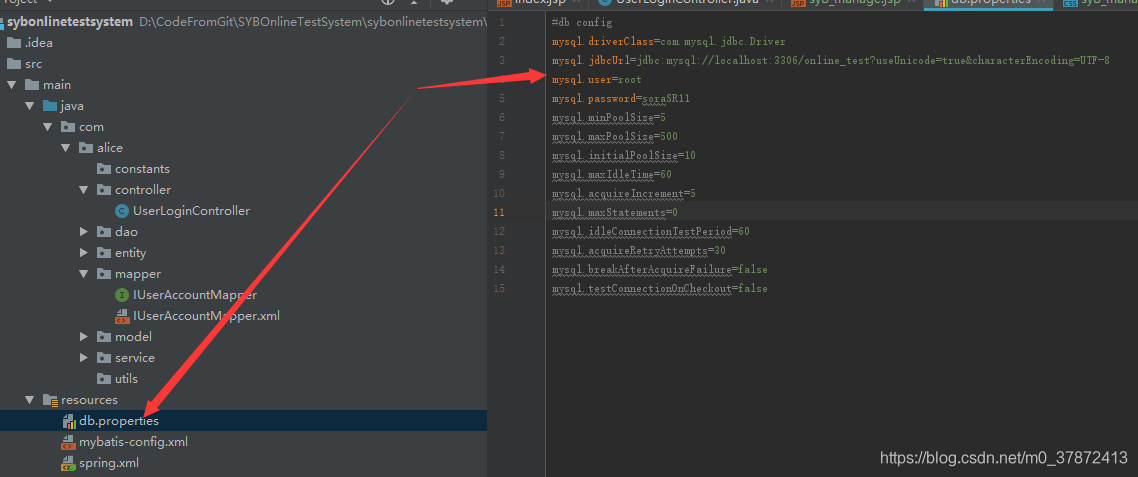Screen dimensions: 1138x477
Task: Open the IUserAccountMapper interface
Action: tap(195, 295)
